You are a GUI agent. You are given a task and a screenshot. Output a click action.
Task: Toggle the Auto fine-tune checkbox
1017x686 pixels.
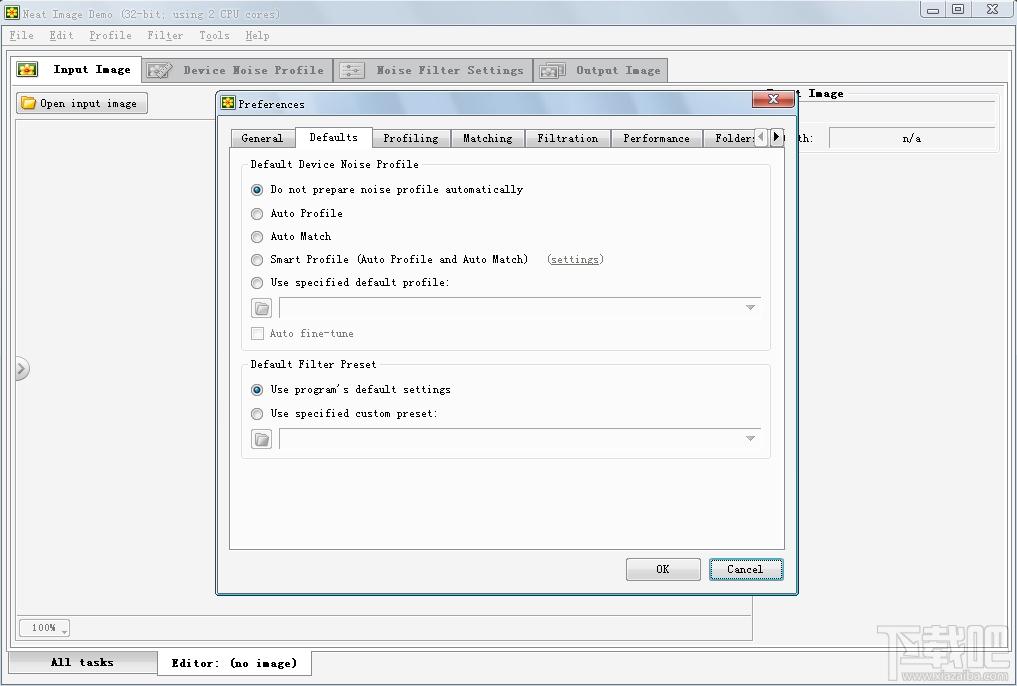pyautogui.click(x=257, y=333)
